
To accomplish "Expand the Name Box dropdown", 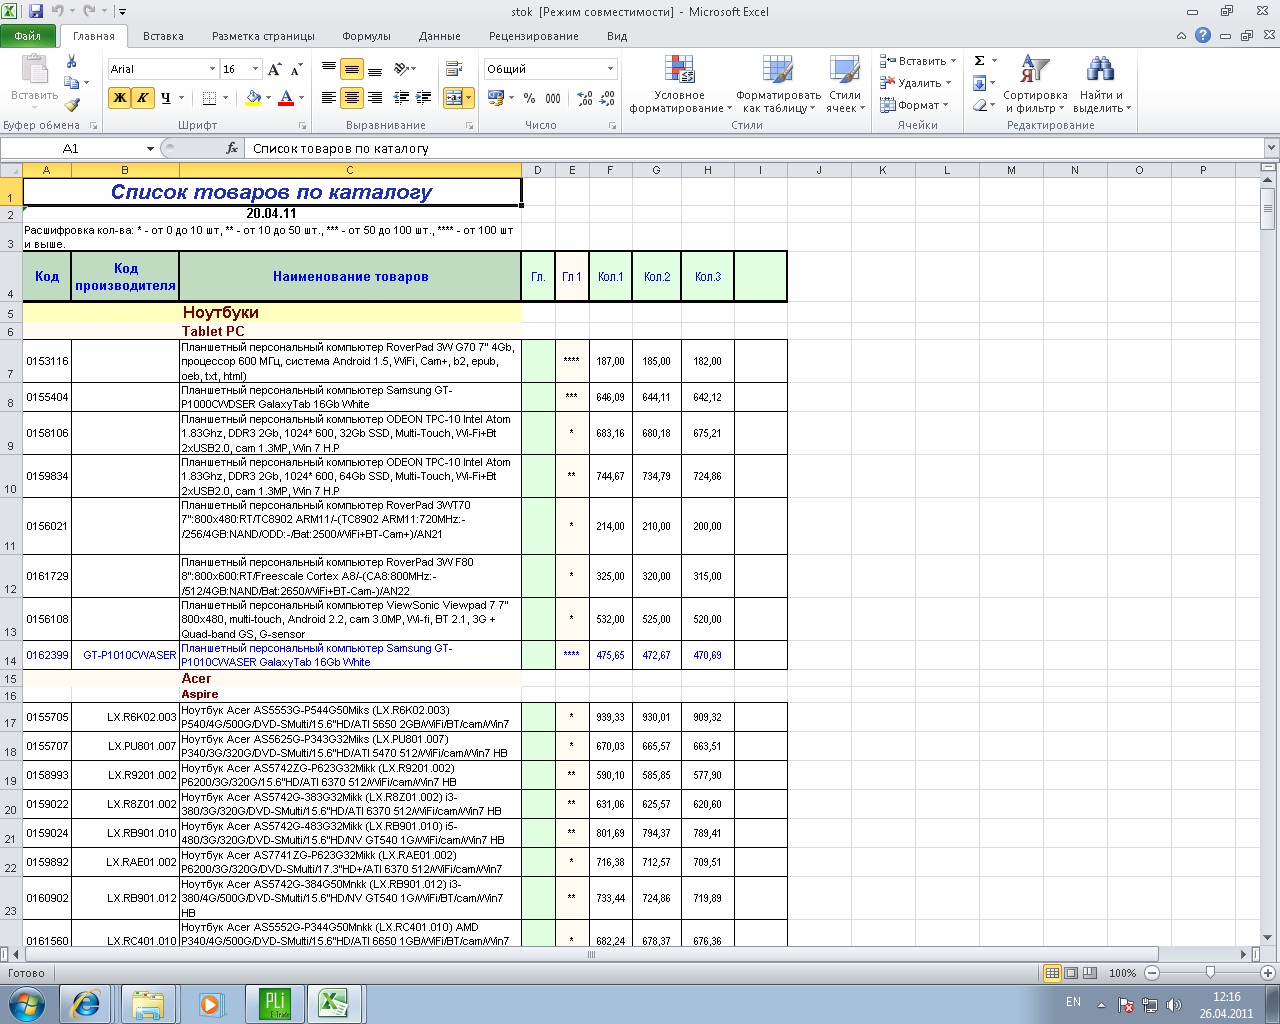I will coord(150,148).
